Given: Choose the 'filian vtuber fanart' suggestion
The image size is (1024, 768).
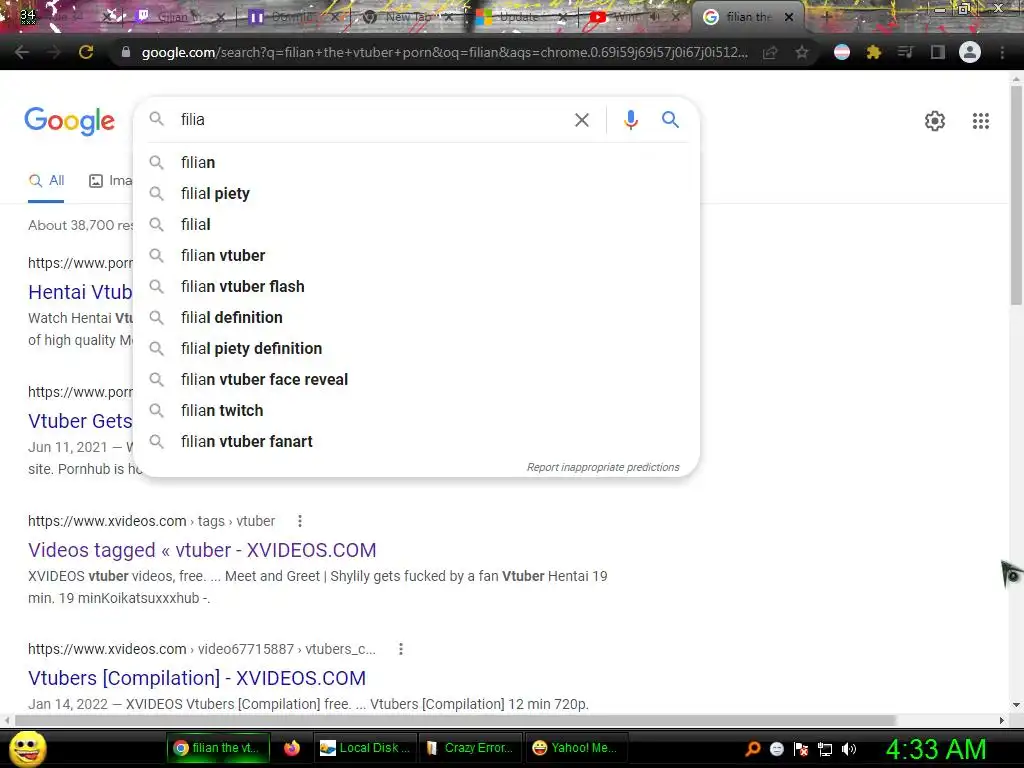Looking at the screenshot, I should 417,441.
